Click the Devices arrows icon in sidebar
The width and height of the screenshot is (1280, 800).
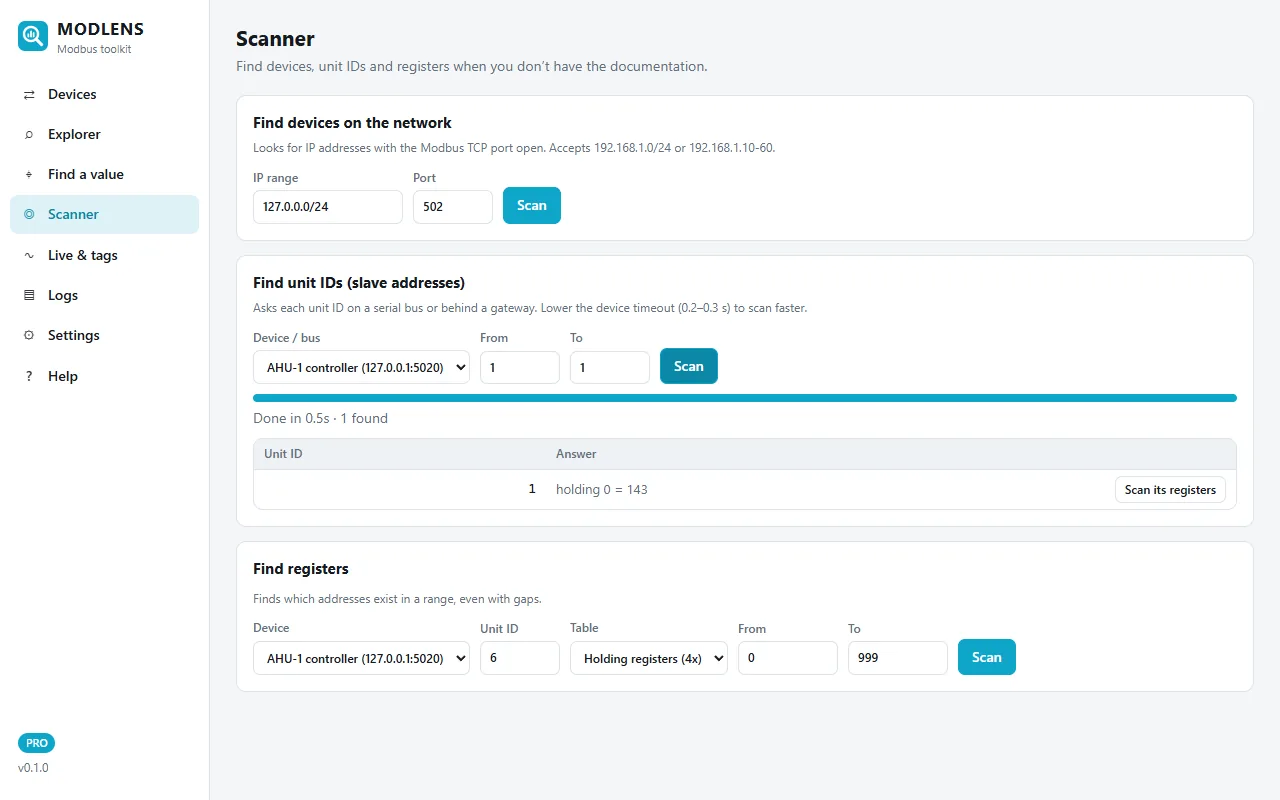pos(29,94)
